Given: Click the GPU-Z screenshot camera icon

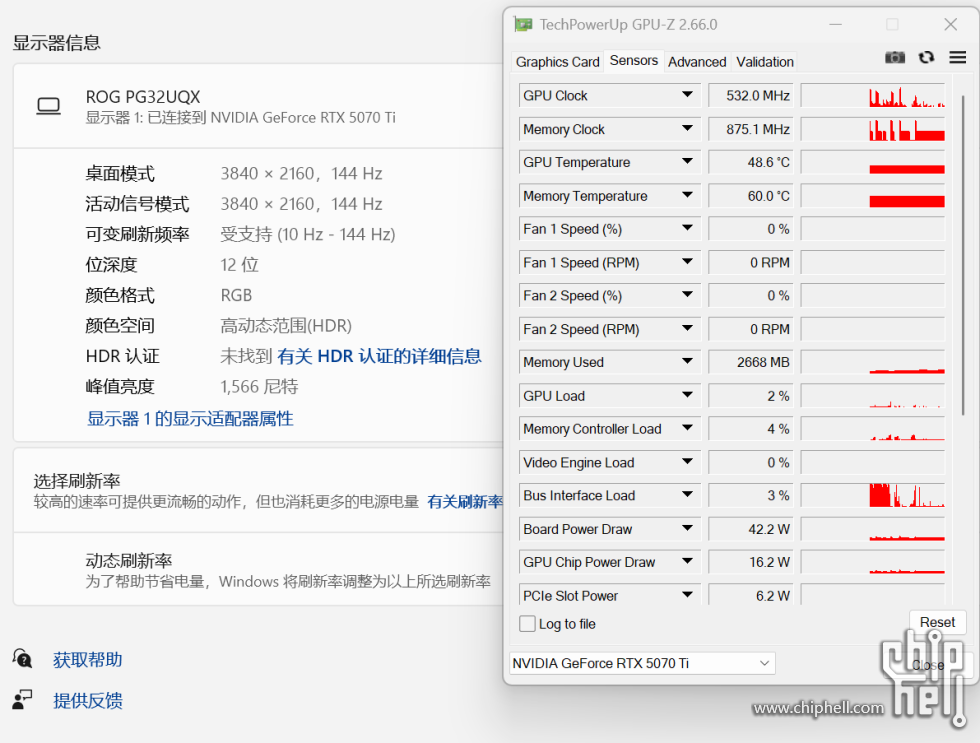Looking at the screenshot, I should pos(894,57).
